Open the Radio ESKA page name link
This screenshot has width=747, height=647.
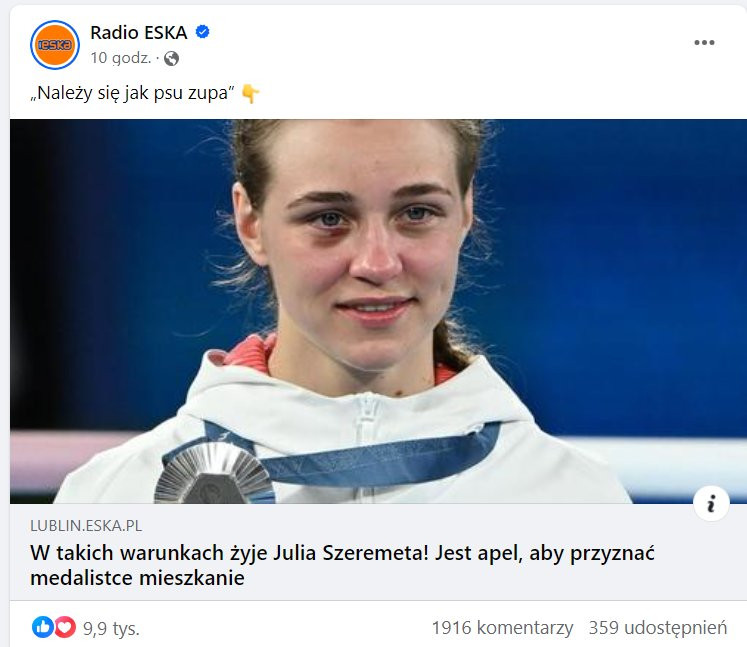coord(139,32)
